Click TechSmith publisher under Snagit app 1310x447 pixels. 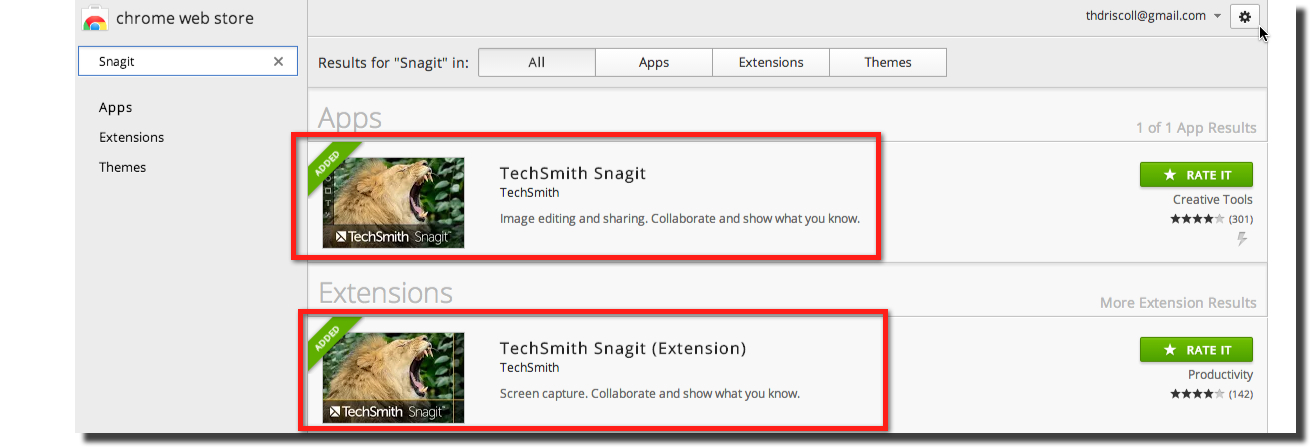coord(529,193)
